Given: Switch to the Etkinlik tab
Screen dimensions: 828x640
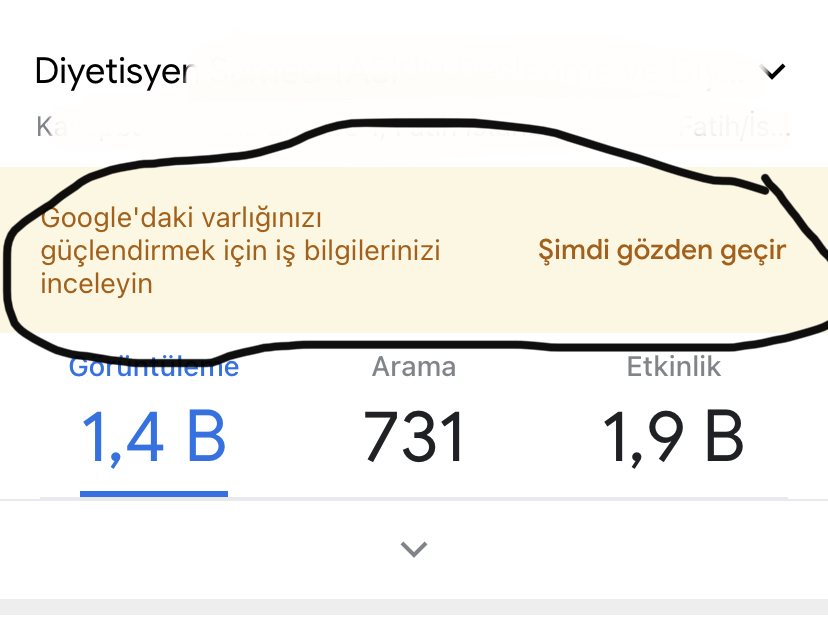Looking at the screenshot, I should click(673, 366).
